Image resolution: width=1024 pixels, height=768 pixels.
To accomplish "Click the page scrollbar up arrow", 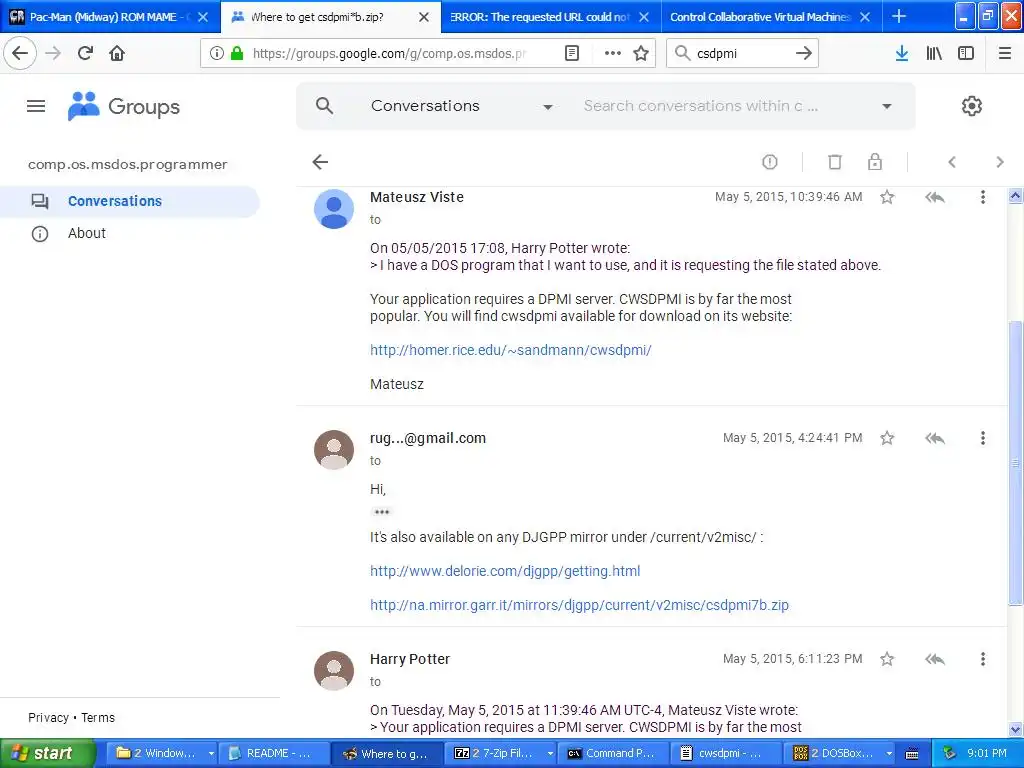I will point(1015,195).
